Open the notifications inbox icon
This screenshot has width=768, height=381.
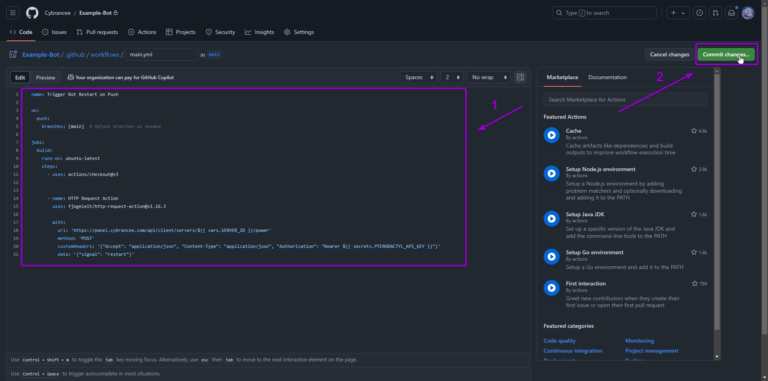[731, 13]
